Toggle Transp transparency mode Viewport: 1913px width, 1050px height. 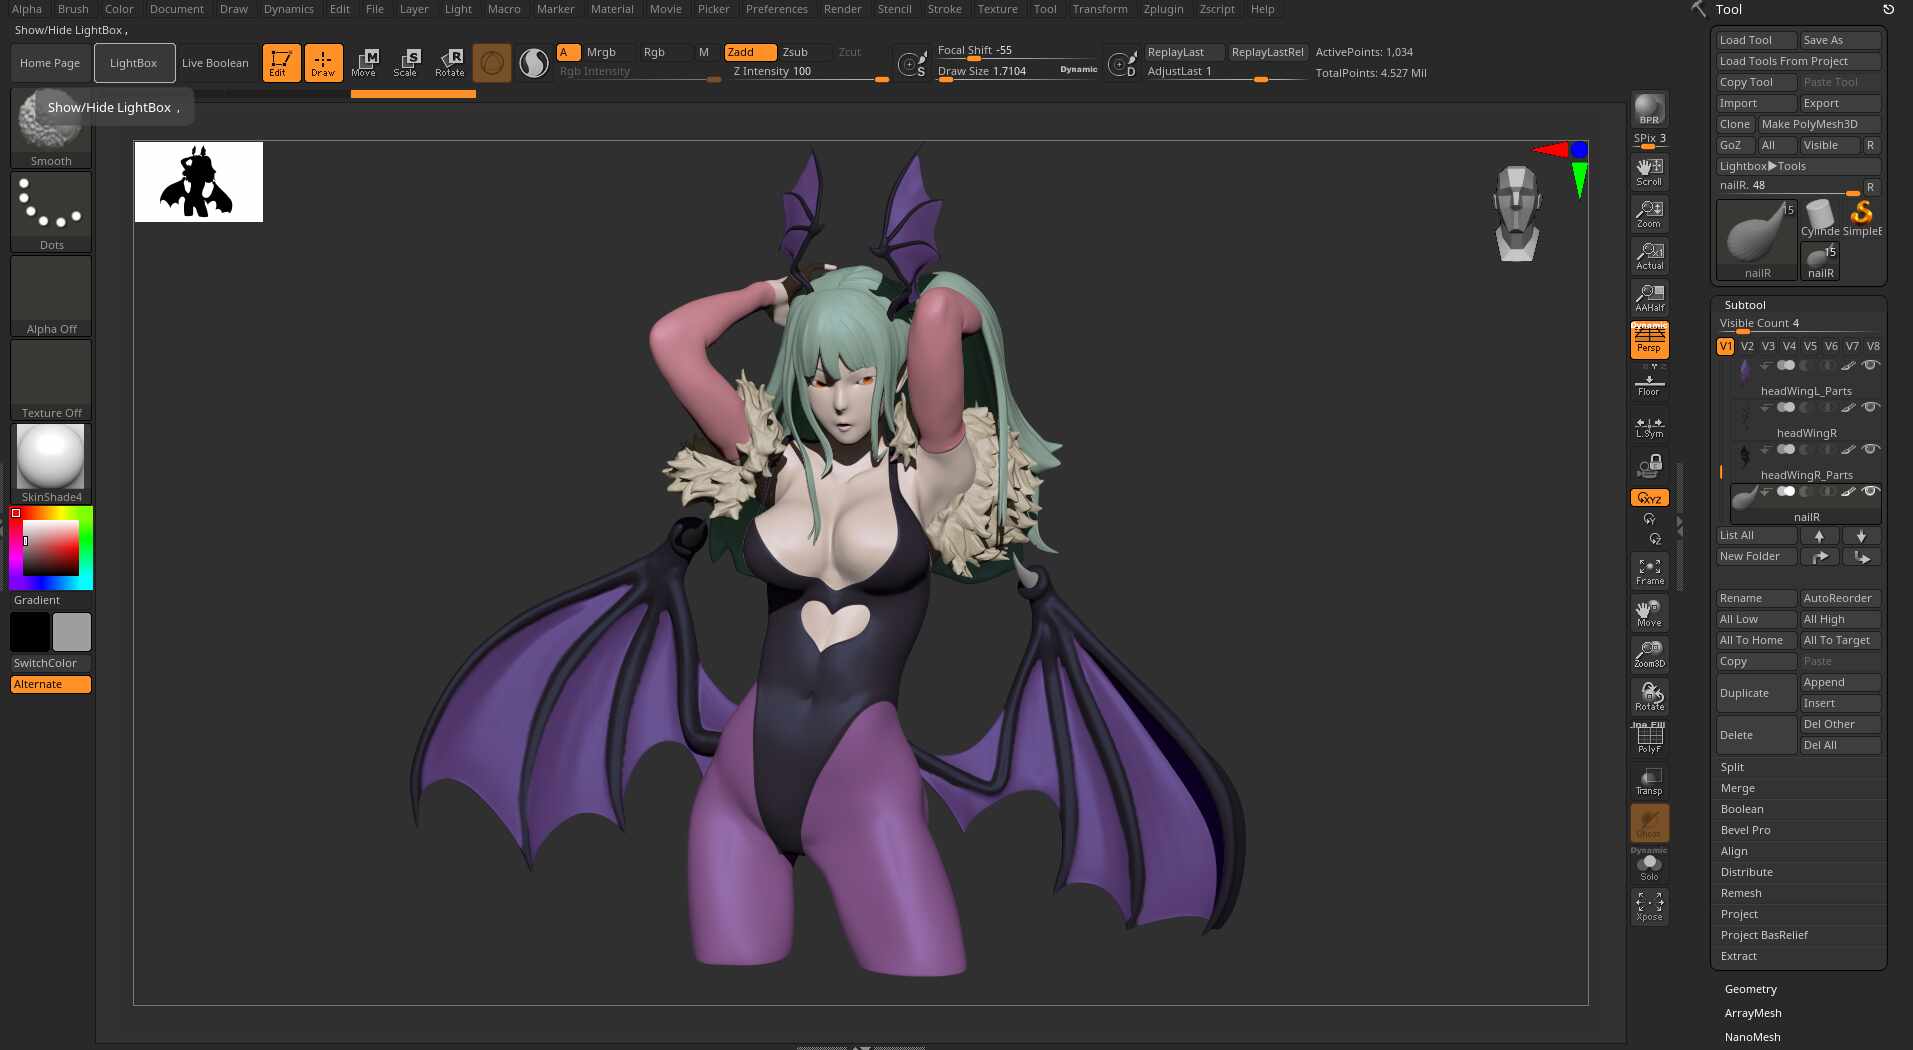point(1649,781)
